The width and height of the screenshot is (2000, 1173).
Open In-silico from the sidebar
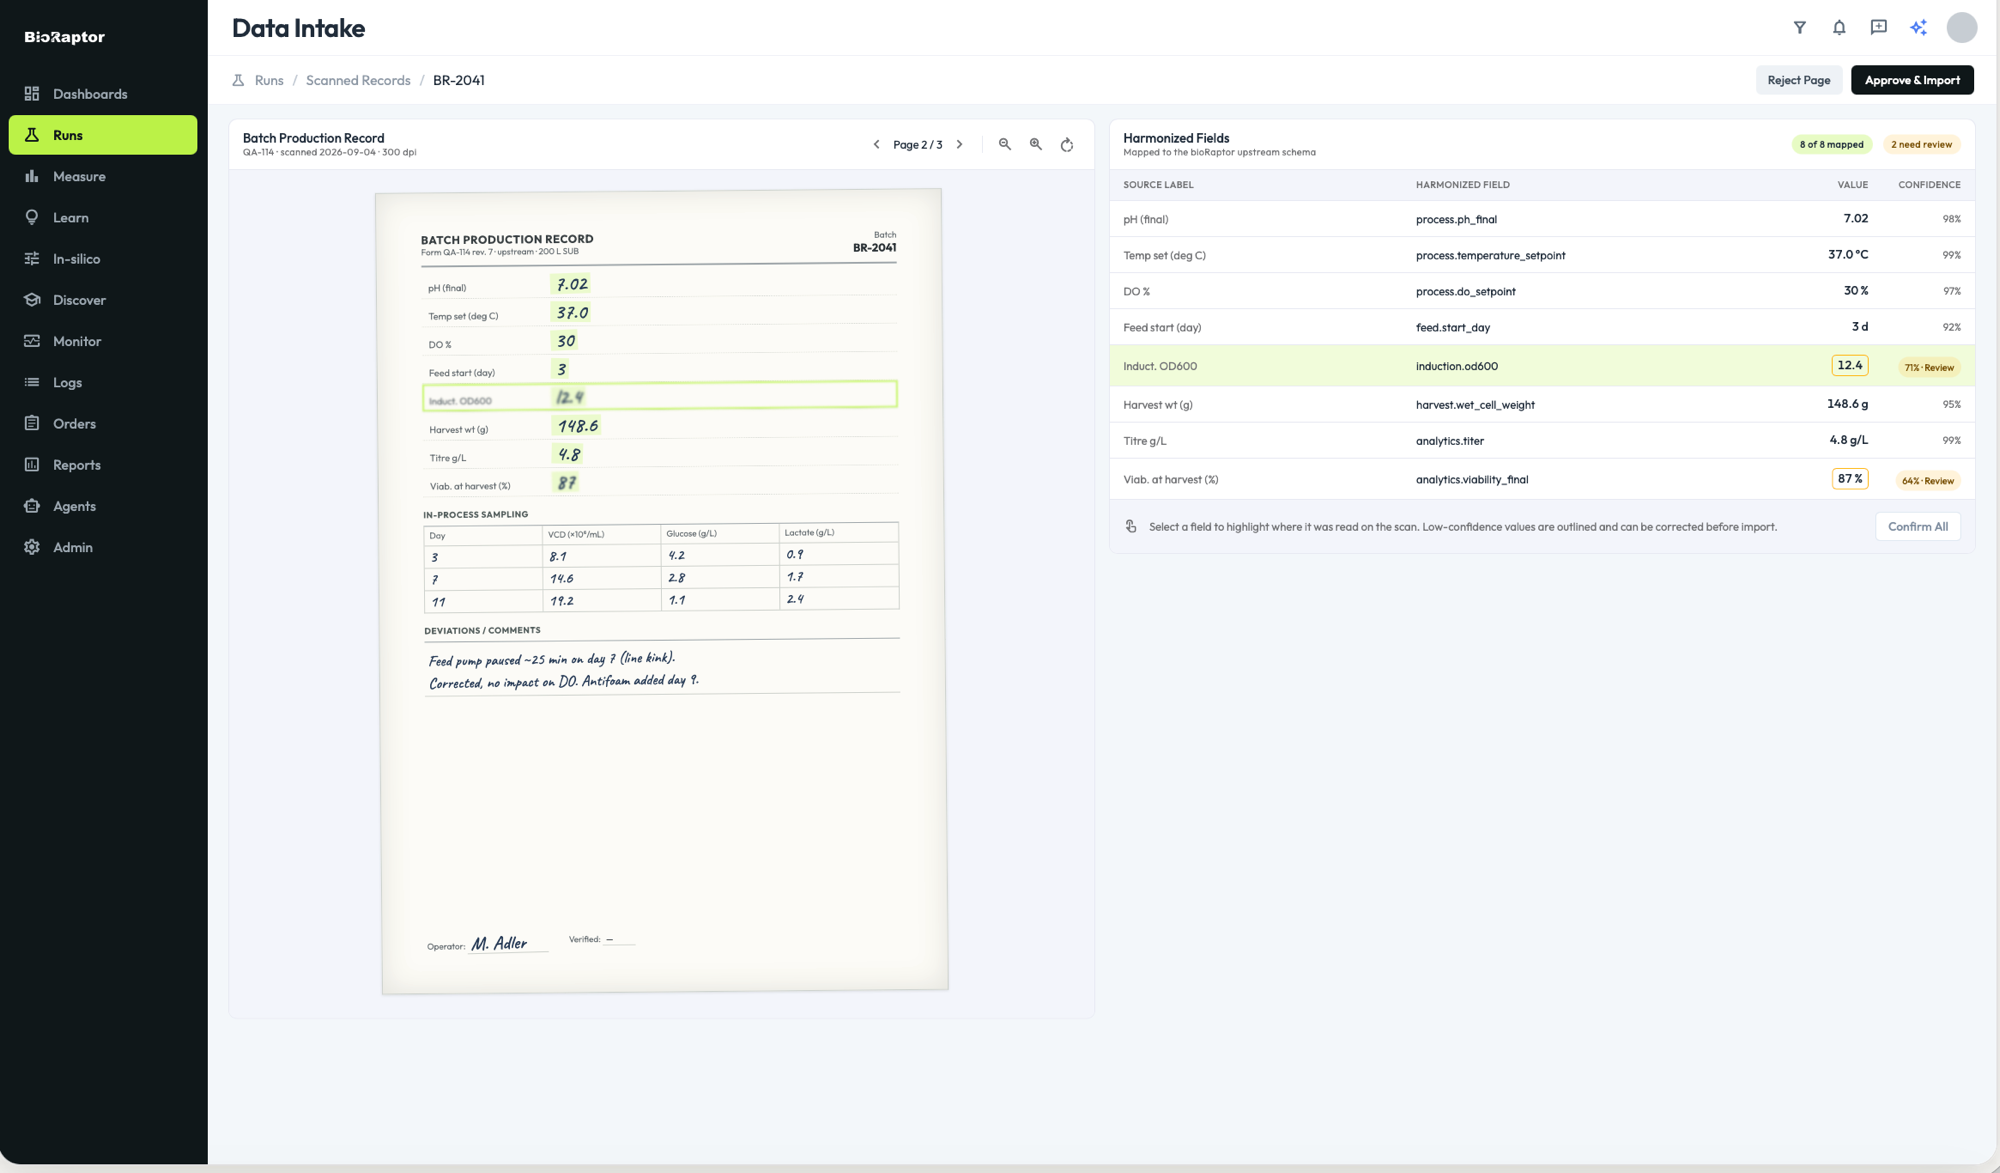103,259
